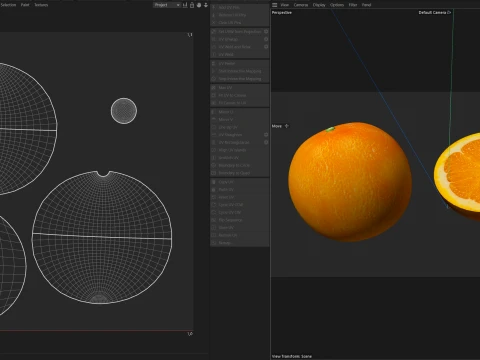Viewport: 480px width, 360px height.
Task: Open the Textures menu in the UV editor
Action: [41, 5]
